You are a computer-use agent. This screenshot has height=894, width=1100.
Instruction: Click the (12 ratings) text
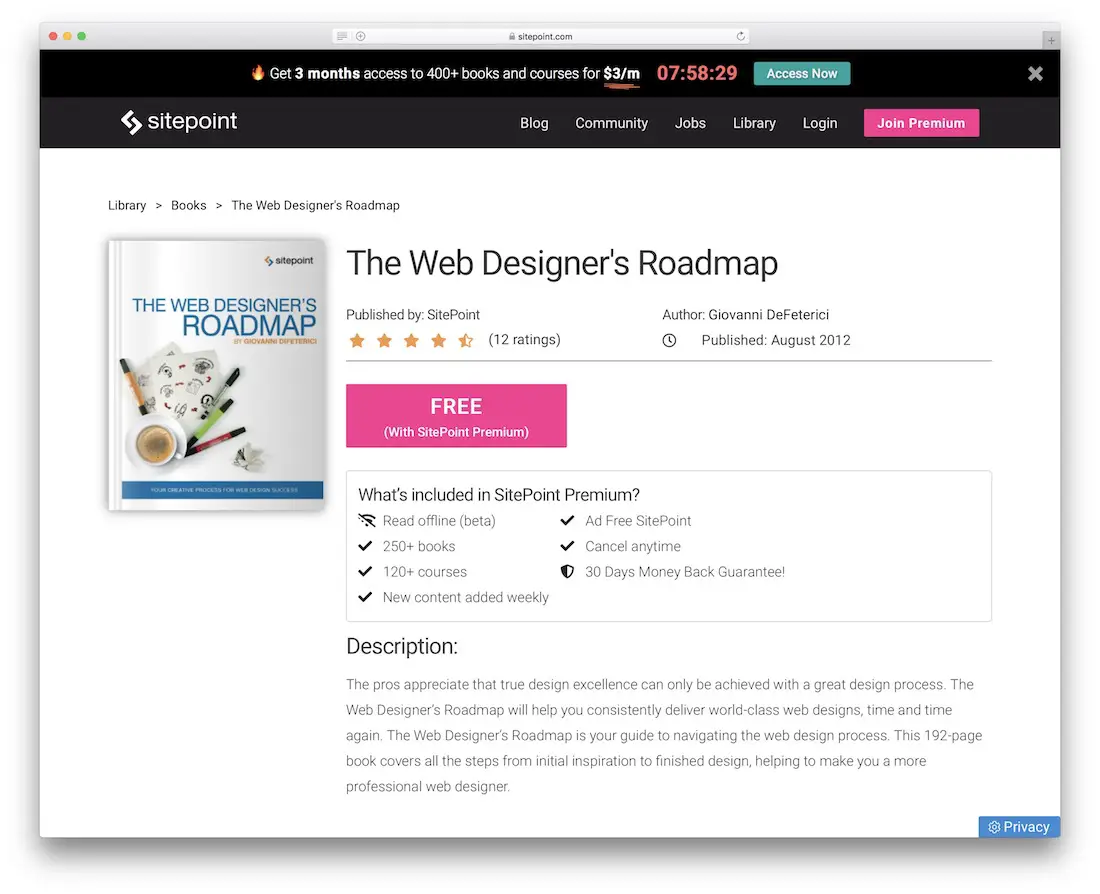click(x=525, y=340)
